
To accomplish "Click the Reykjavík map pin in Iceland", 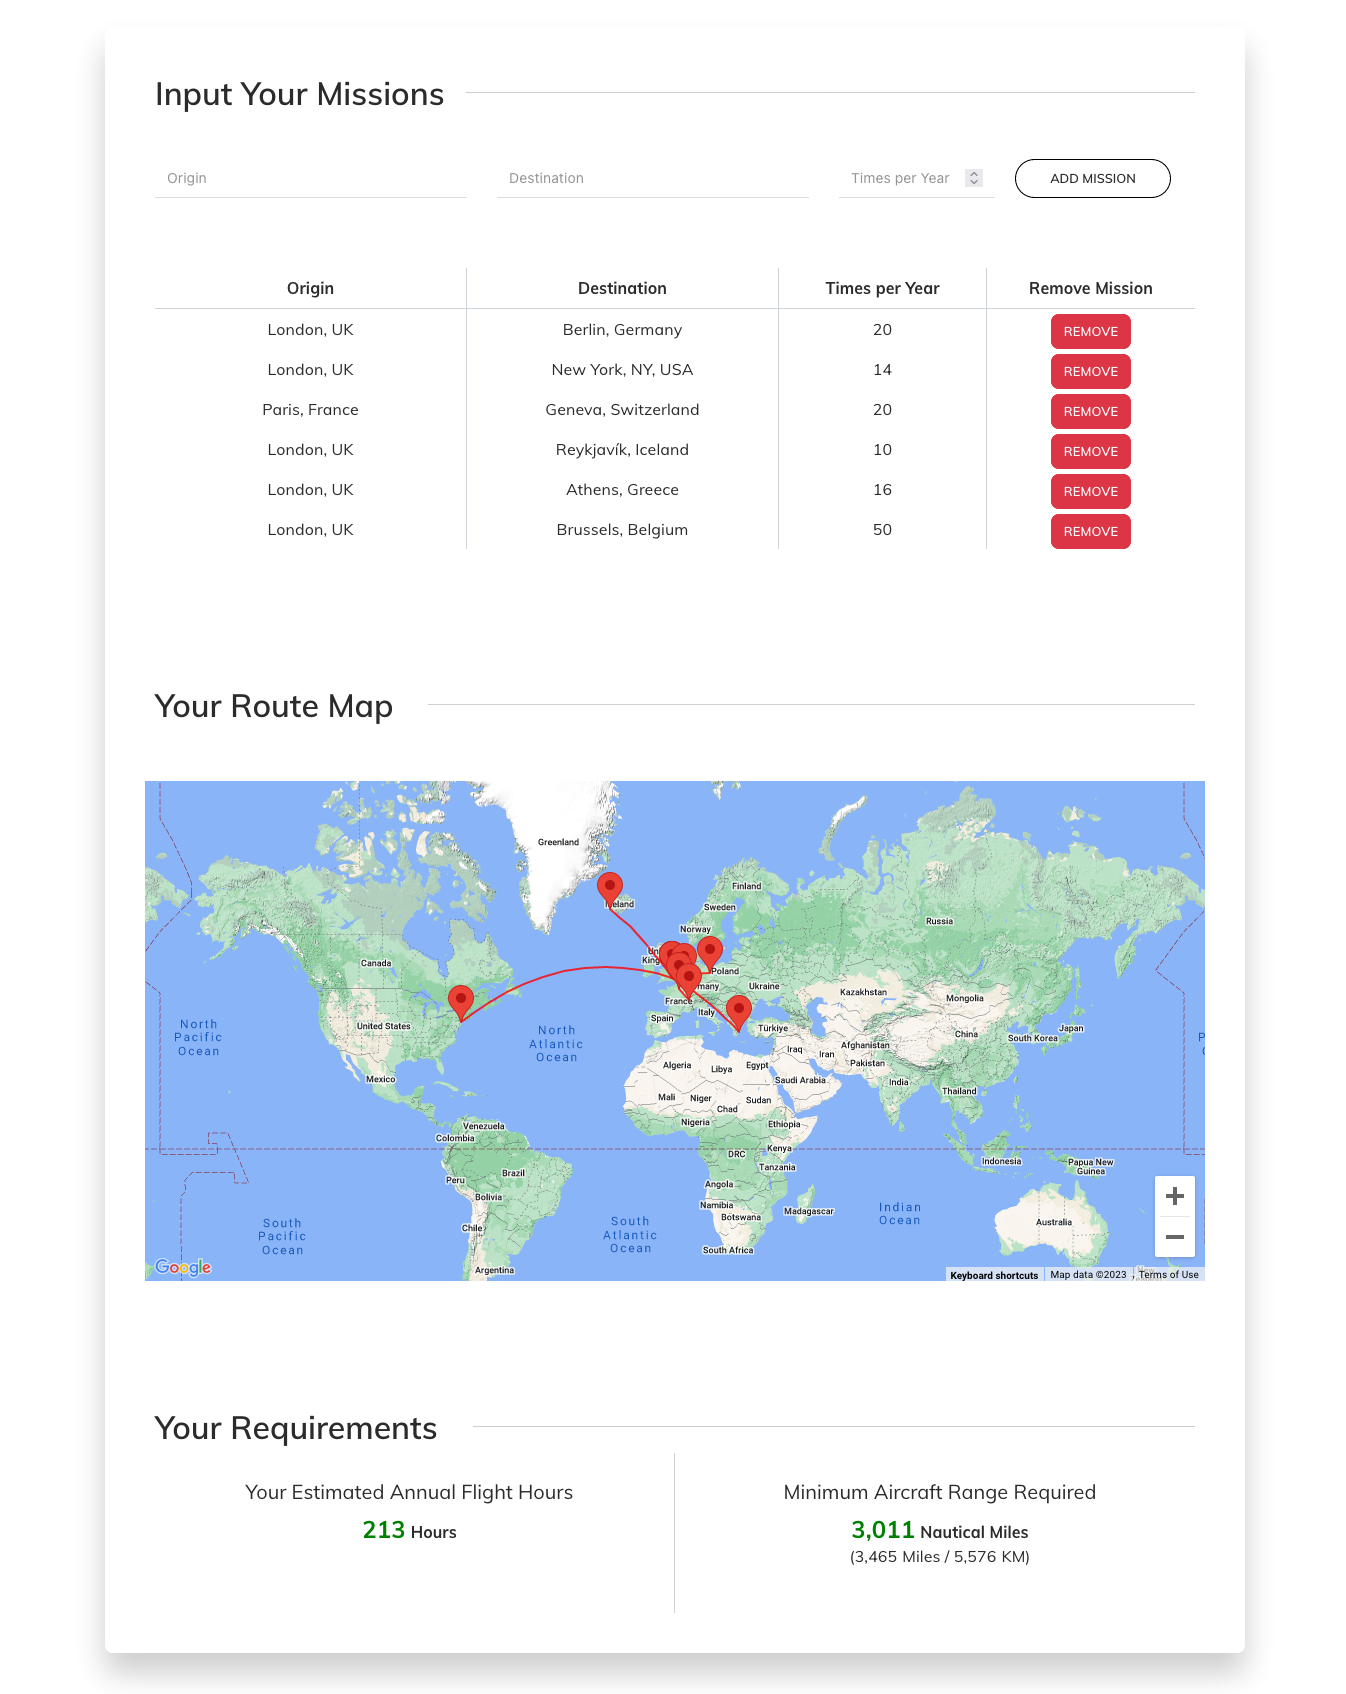I will point(610,889).
